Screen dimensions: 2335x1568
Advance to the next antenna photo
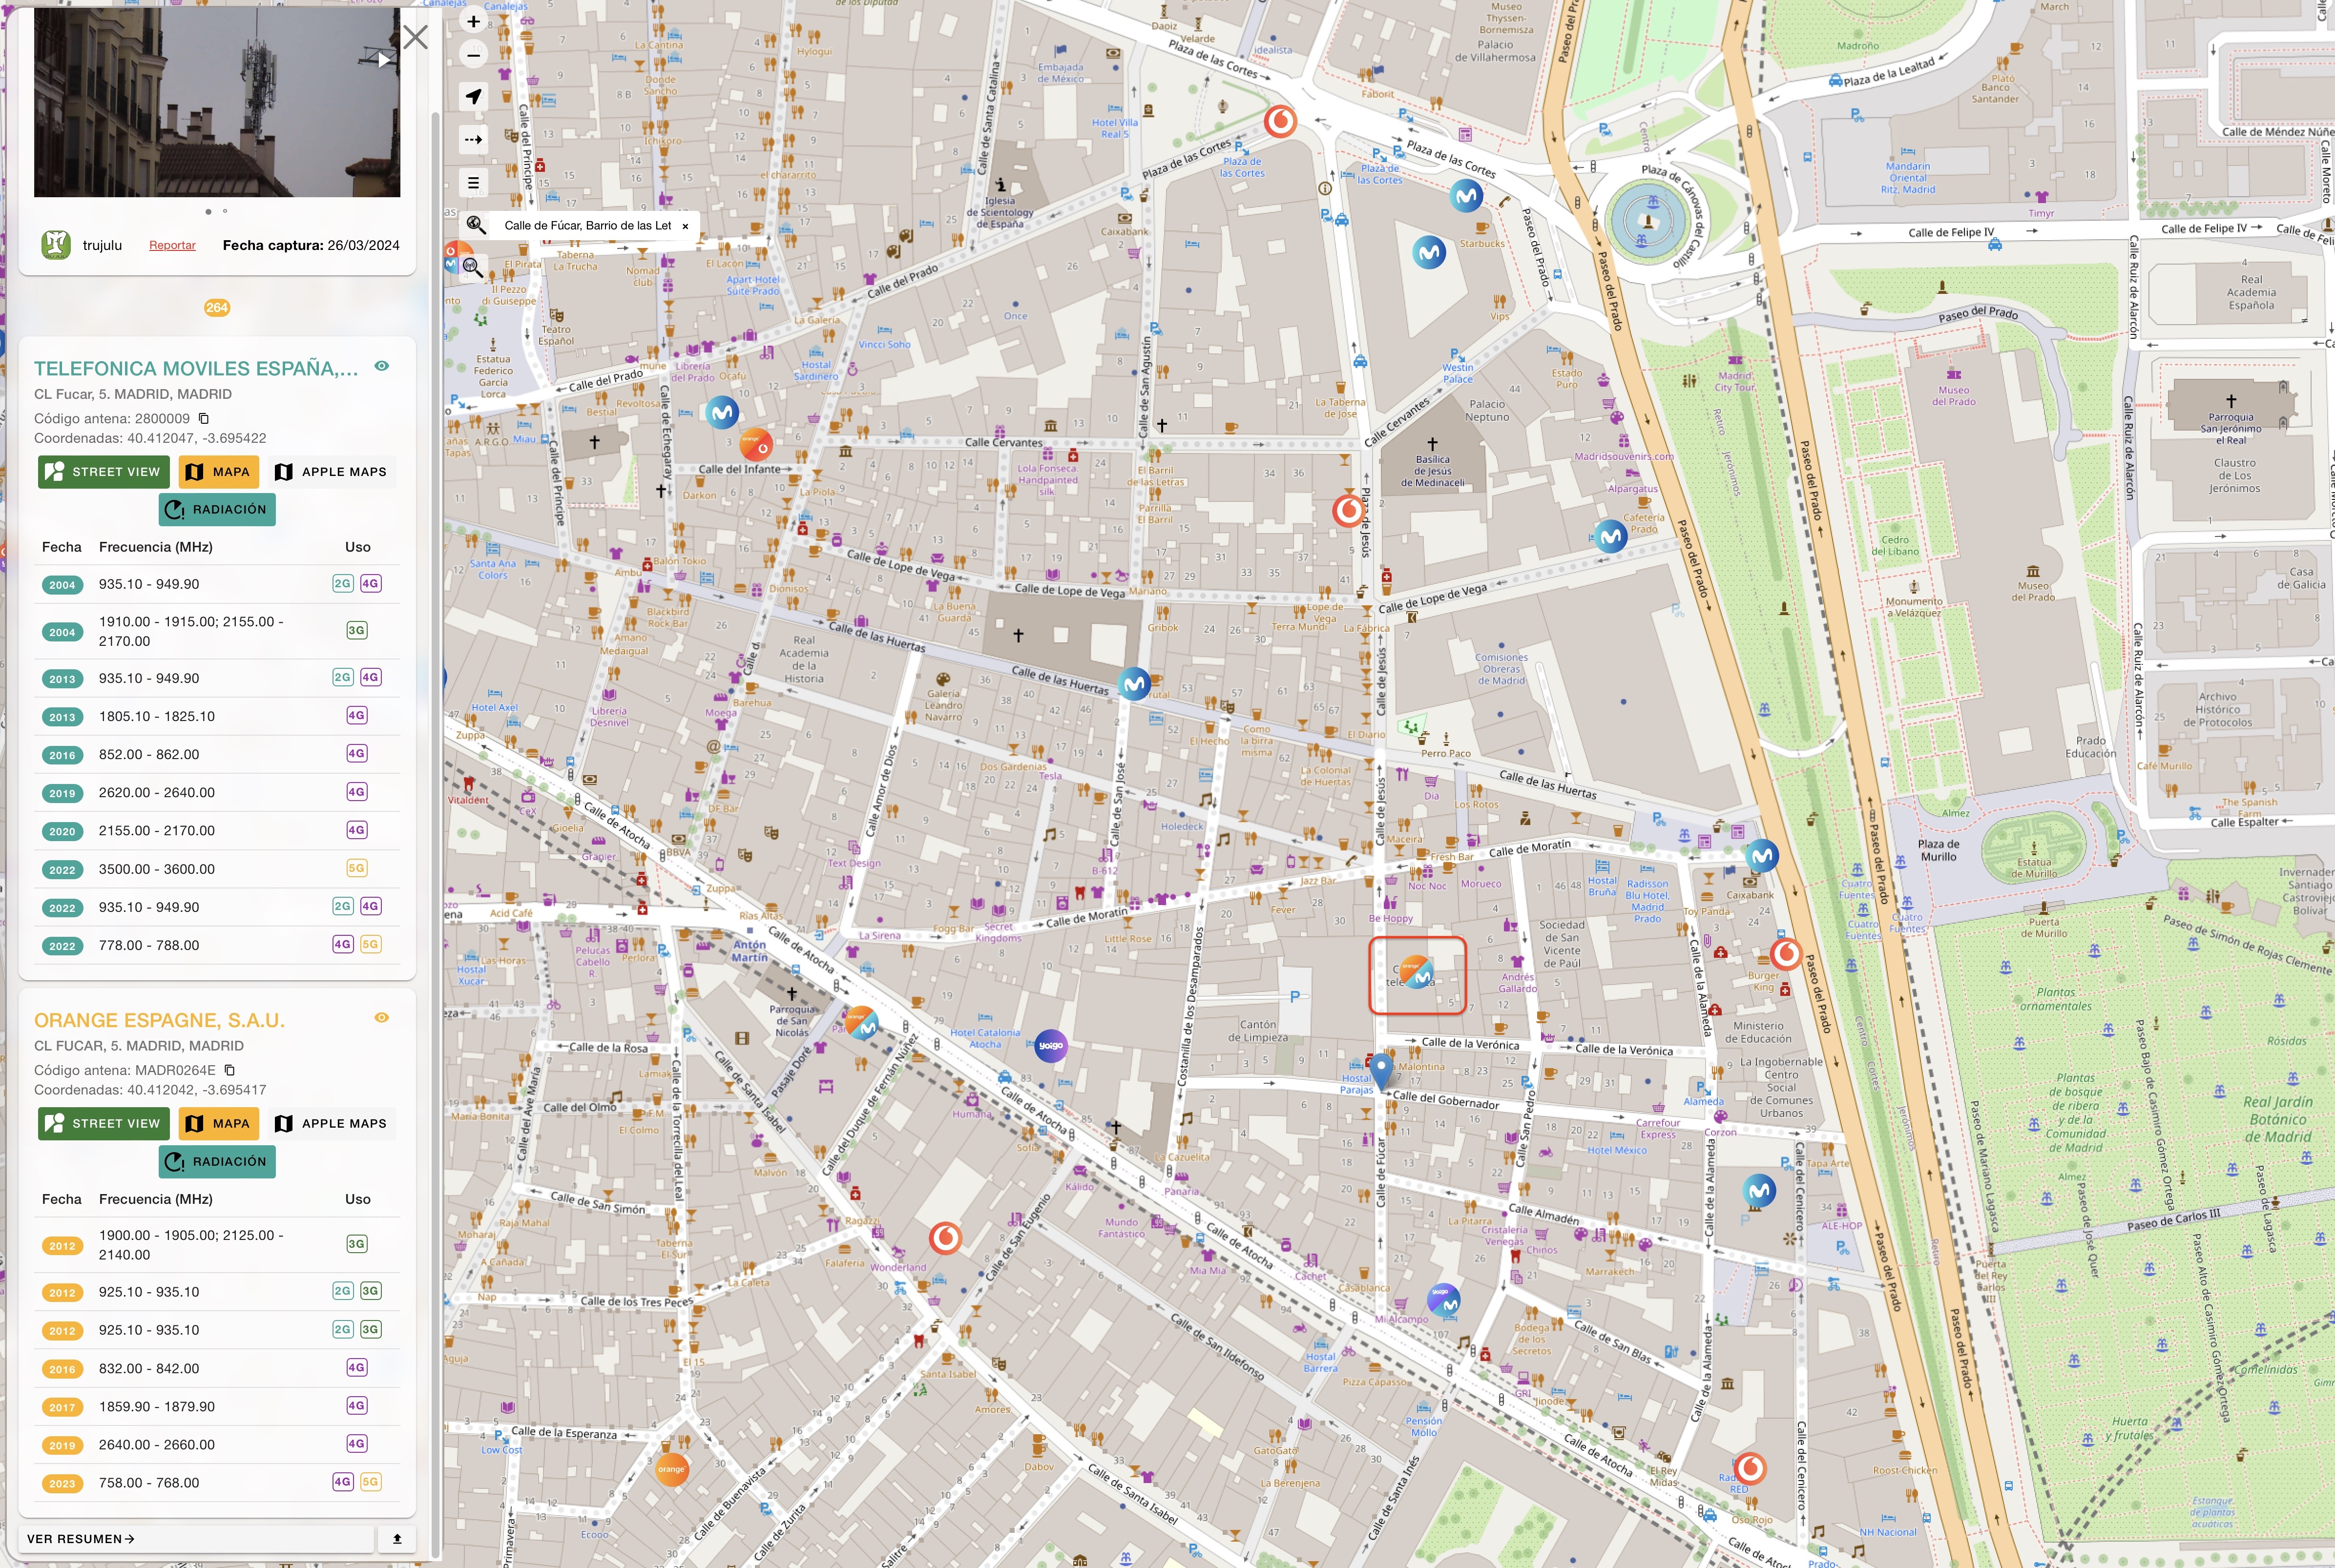point(384,60)
